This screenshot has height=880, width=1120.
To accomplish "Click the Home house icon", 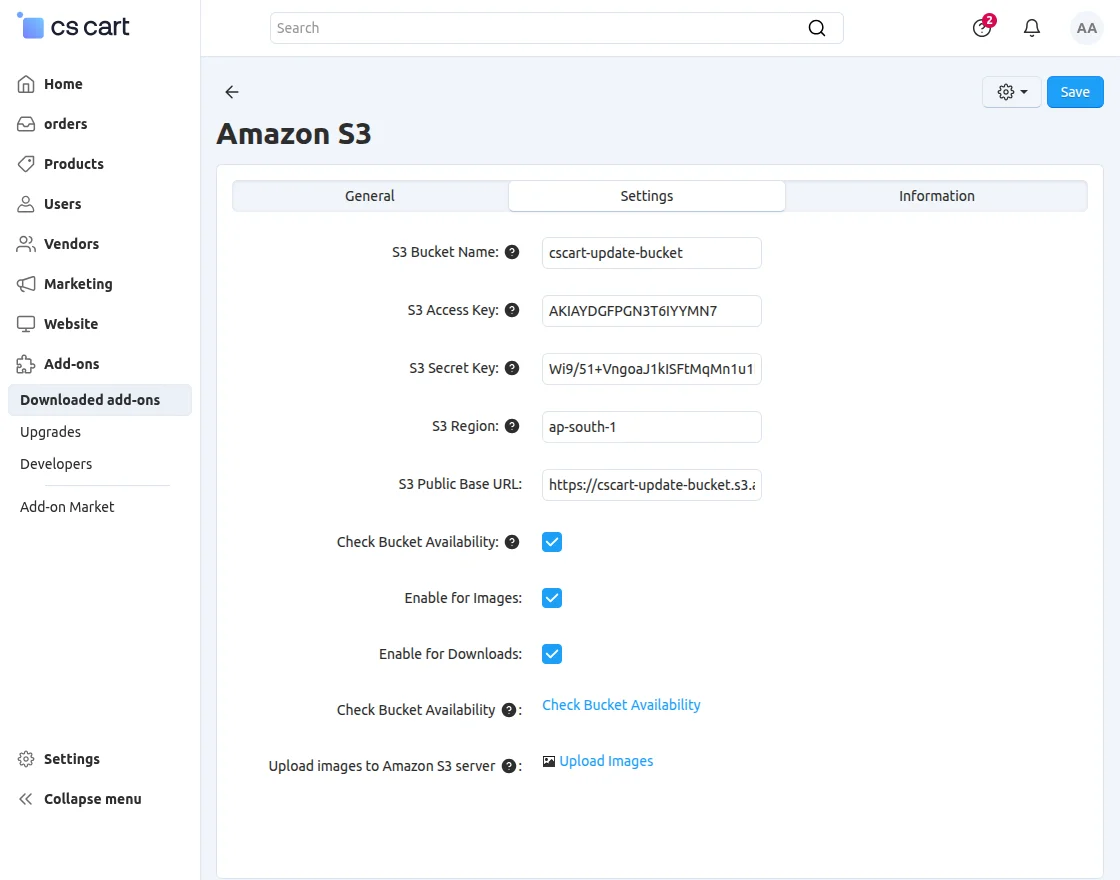I will [26, 84].
